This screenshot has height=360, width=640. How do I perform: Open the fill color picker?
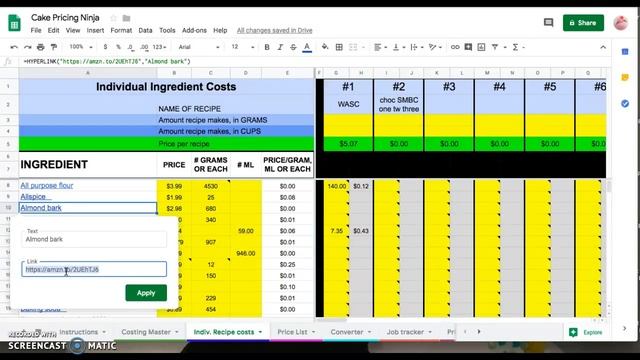[x=325, y=47]
